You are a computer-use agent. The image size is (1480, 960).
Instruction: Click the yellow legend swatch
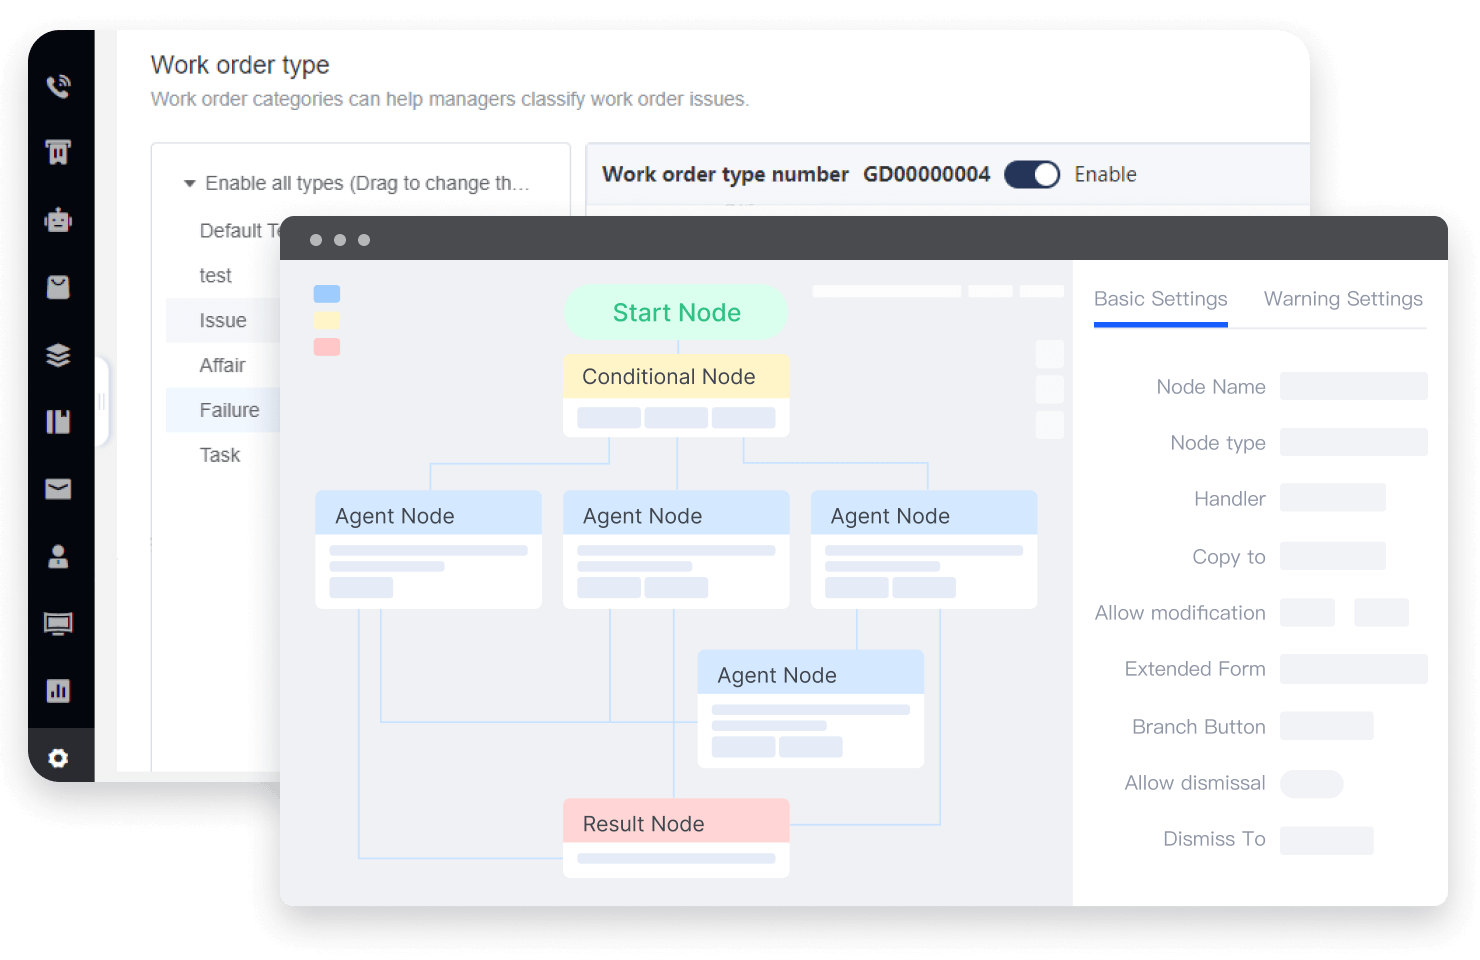coord(326,320)
